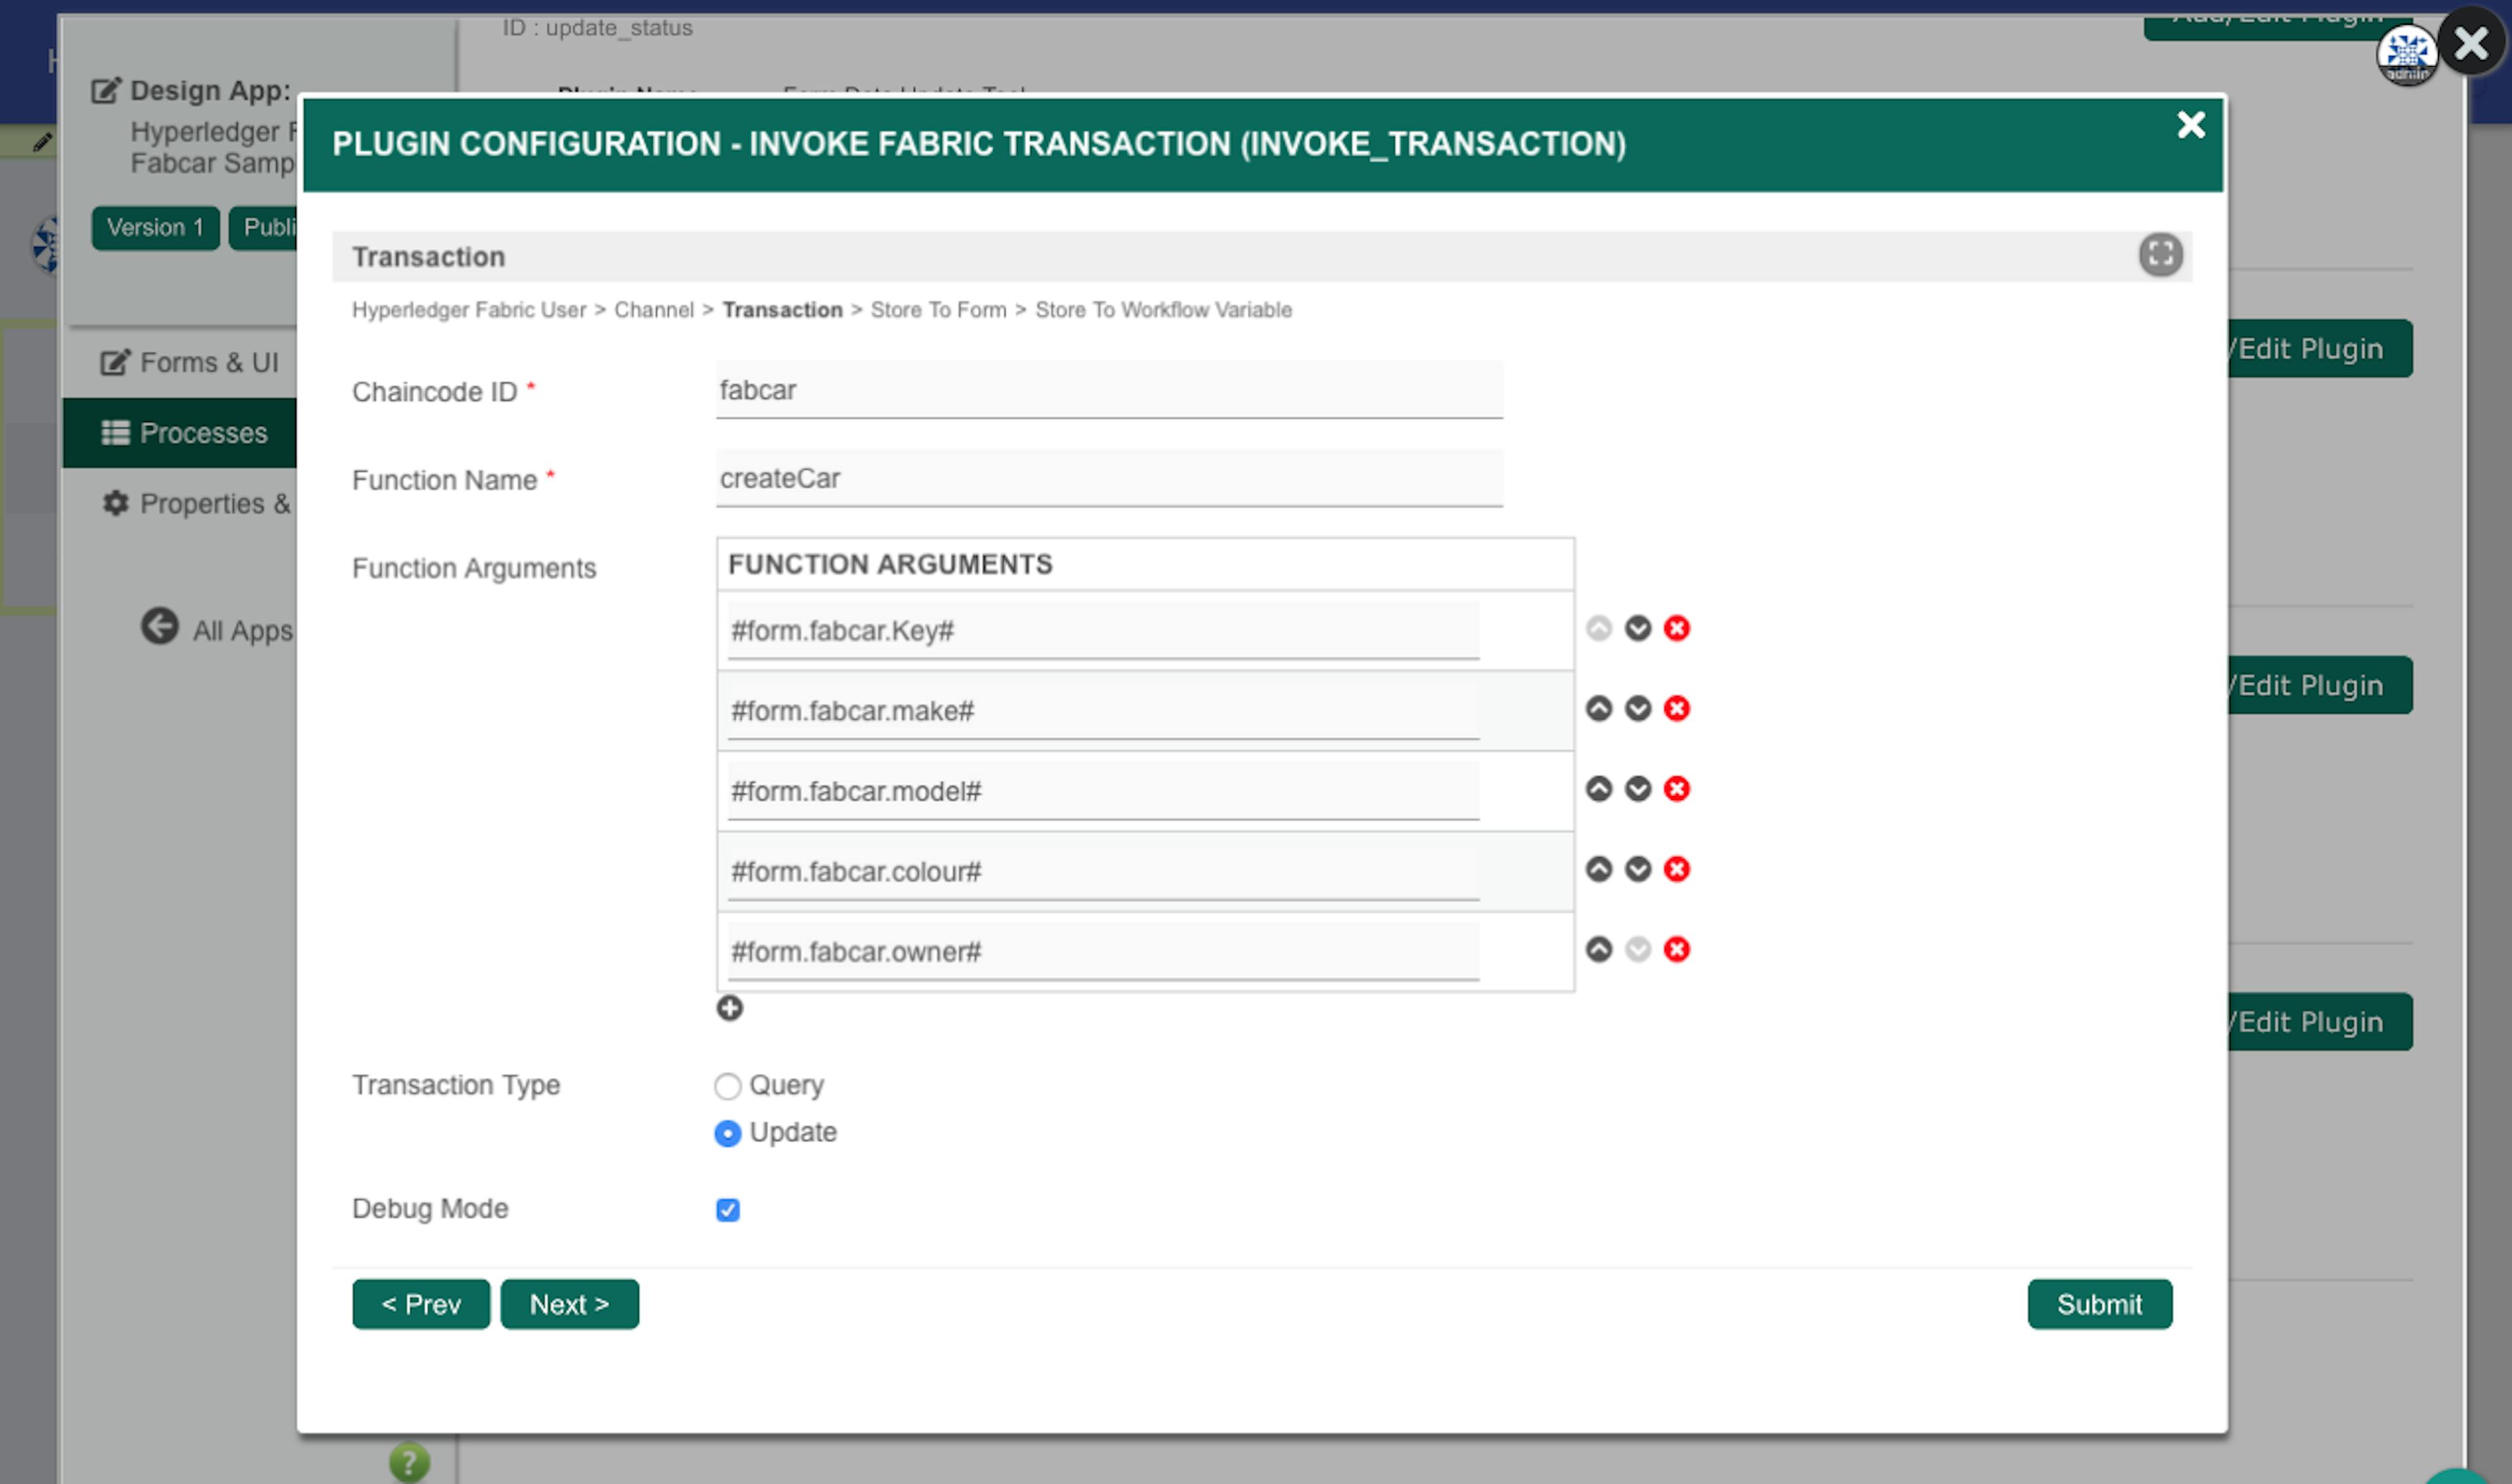2512x1484 pixels.
Task: Move #form.fabcar.Key# argument down
Action: tap(1637, 628)
